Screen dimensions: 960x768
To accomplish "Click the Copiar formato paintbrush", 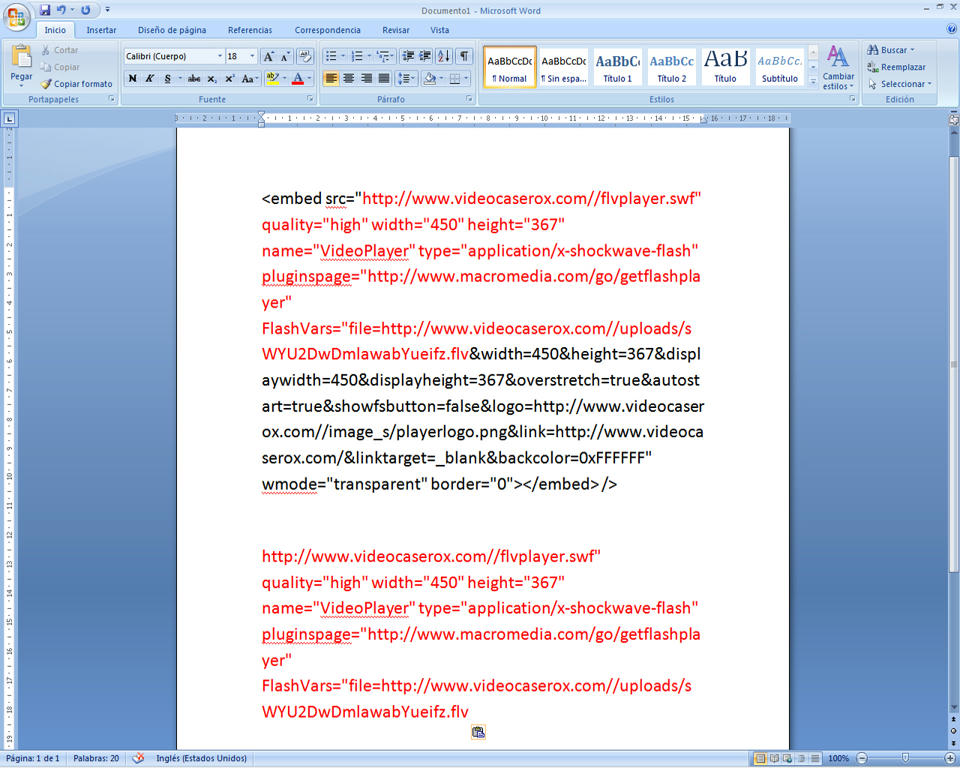I will pyautogui.click(x=77, y=84).
